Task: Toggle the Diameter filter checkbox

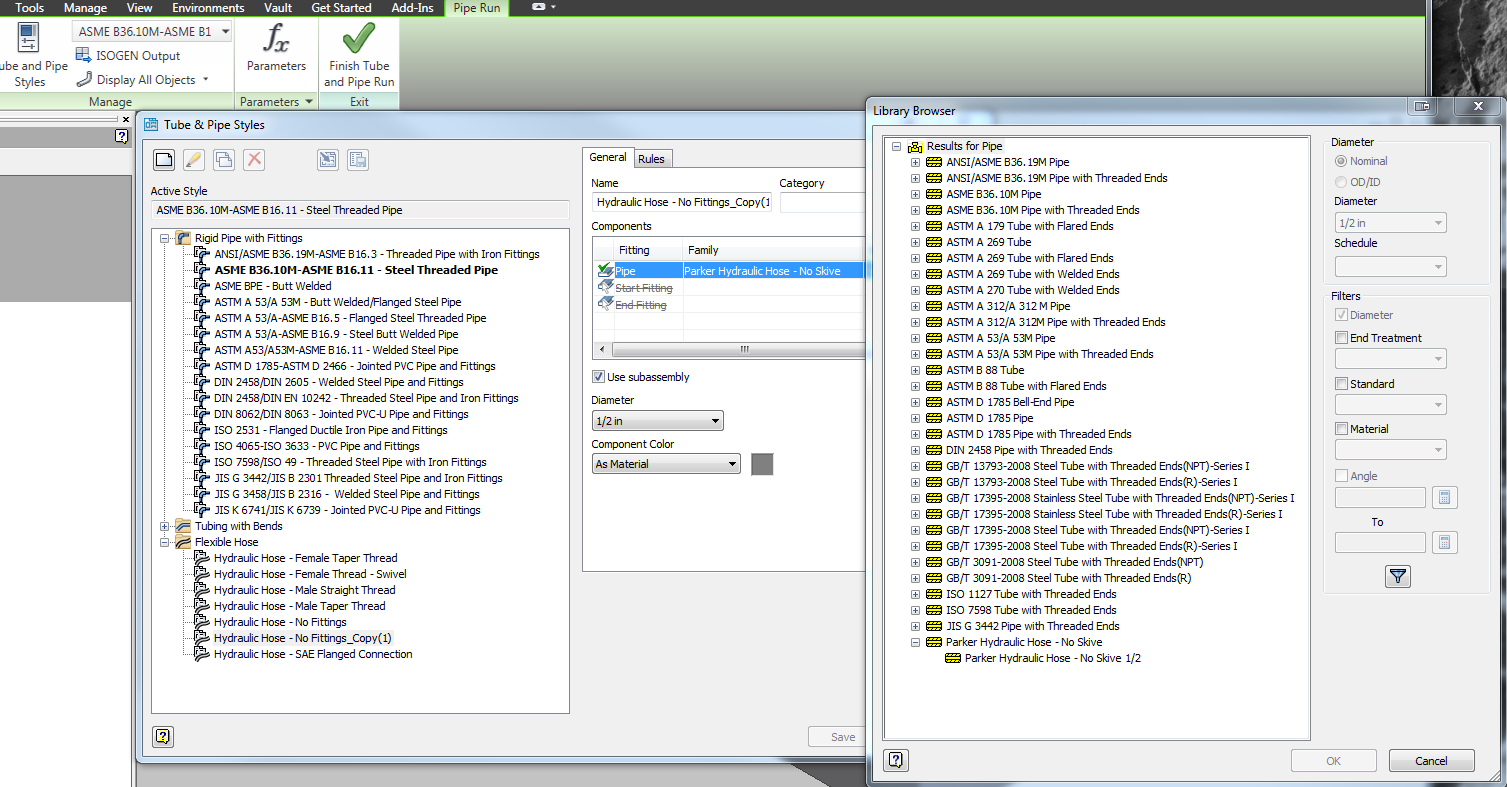Action: click(x=1341, y=315)
